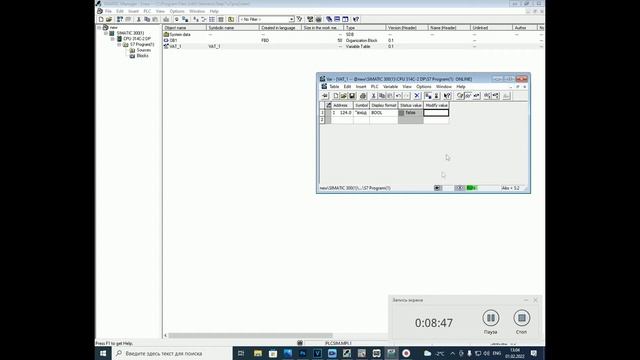This screenshot has width=640, height=360.
Task: Click help question-arrow icon in VAT toolbar
Action: click(447, 96)
